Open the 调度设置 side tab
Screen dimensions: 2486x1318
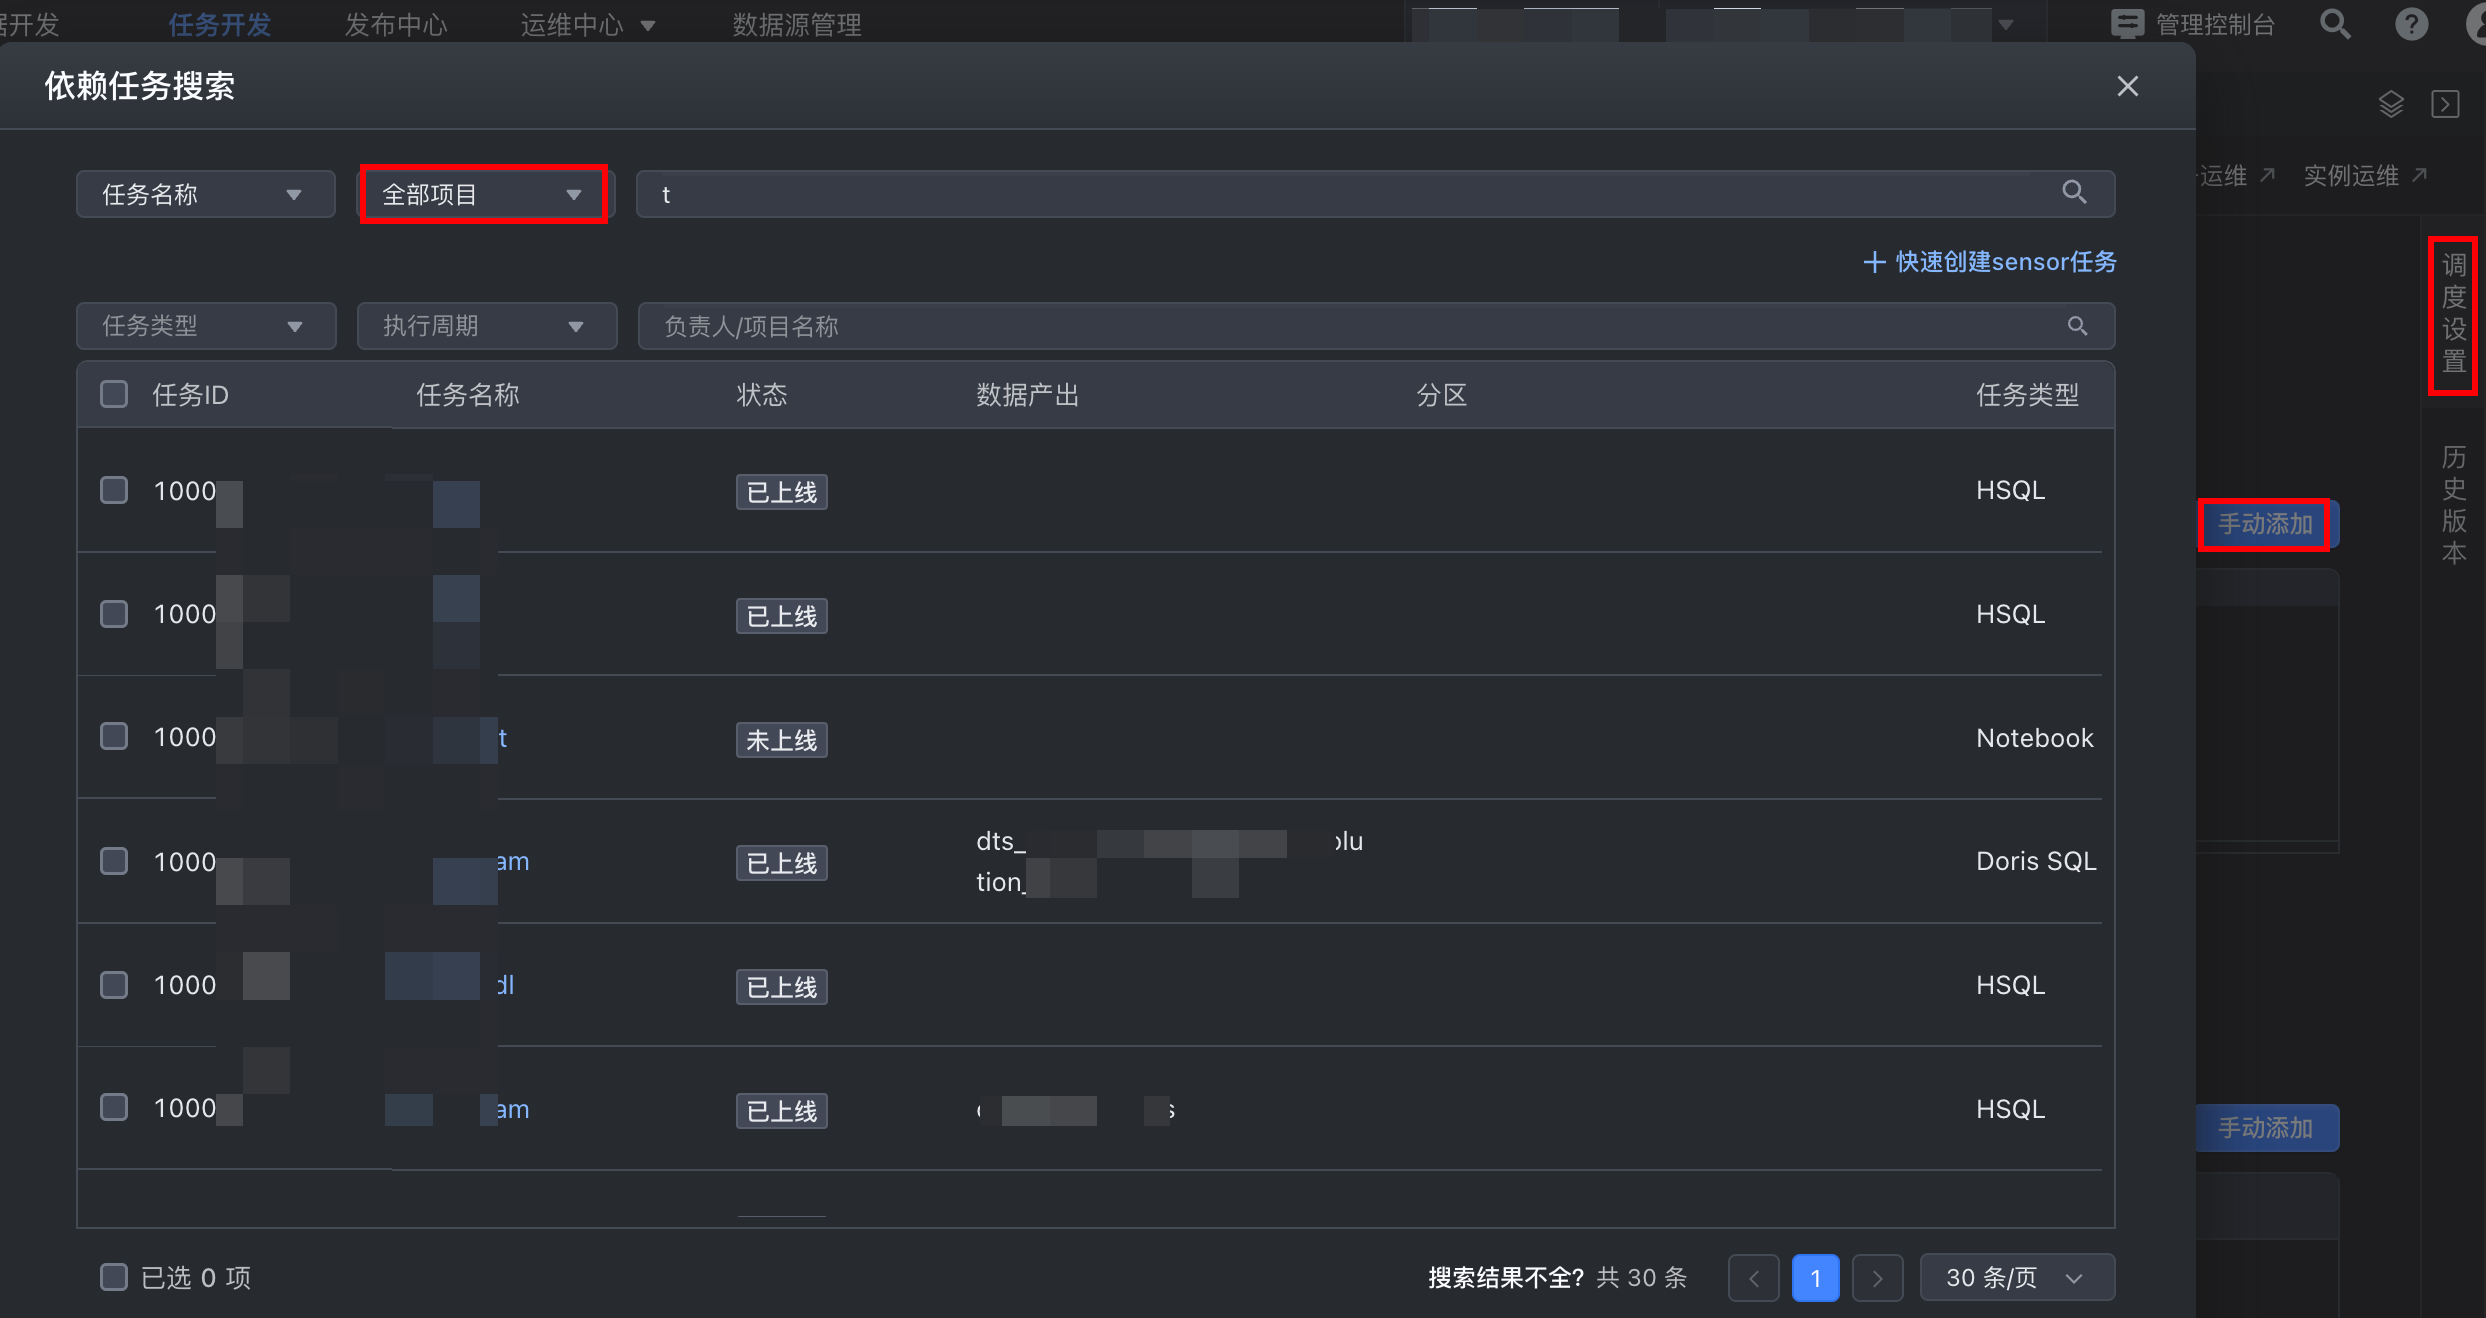coord(2453,314)
